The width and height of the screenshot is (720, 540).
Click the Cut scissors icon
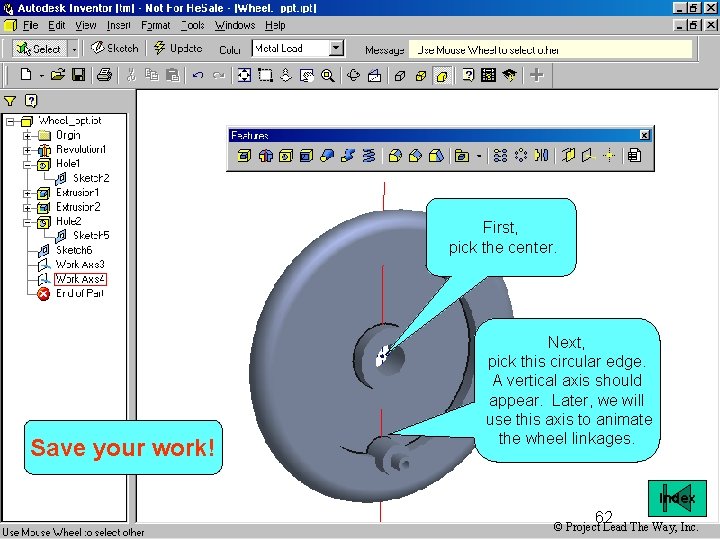point(131,75)
